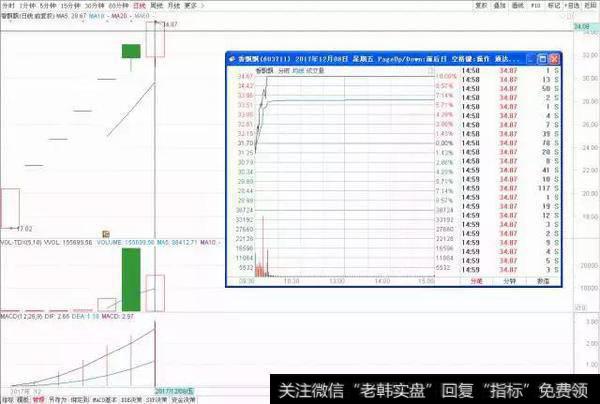Click the latest candlestick labeled 34.87
Screen dimensions: 600x404
[x=155, y=39]
